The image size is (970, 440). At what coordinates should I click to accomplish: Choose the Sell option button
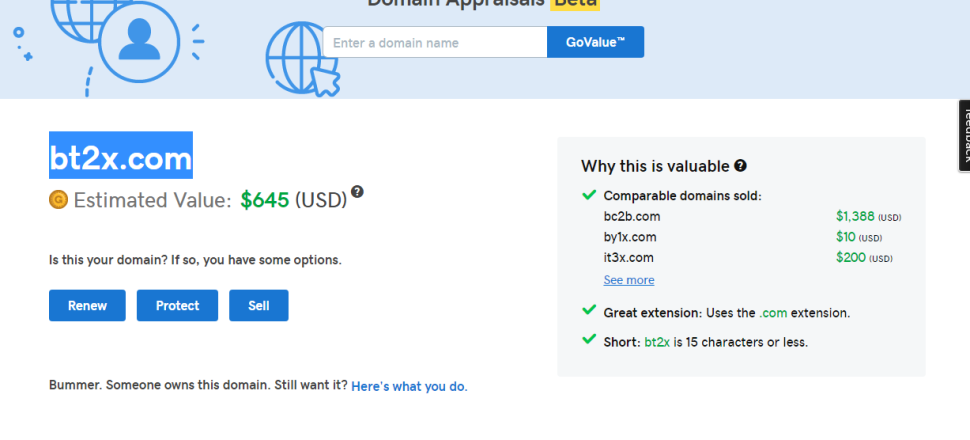point(258,305)
